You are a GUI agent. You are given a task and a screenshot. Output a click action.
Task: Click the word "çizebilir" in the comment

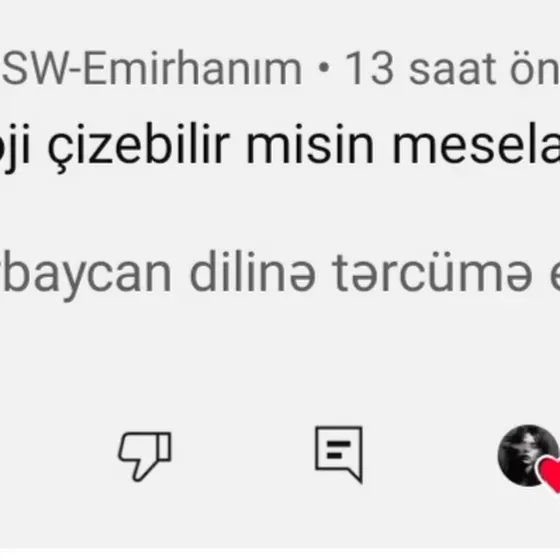(139, 146)
